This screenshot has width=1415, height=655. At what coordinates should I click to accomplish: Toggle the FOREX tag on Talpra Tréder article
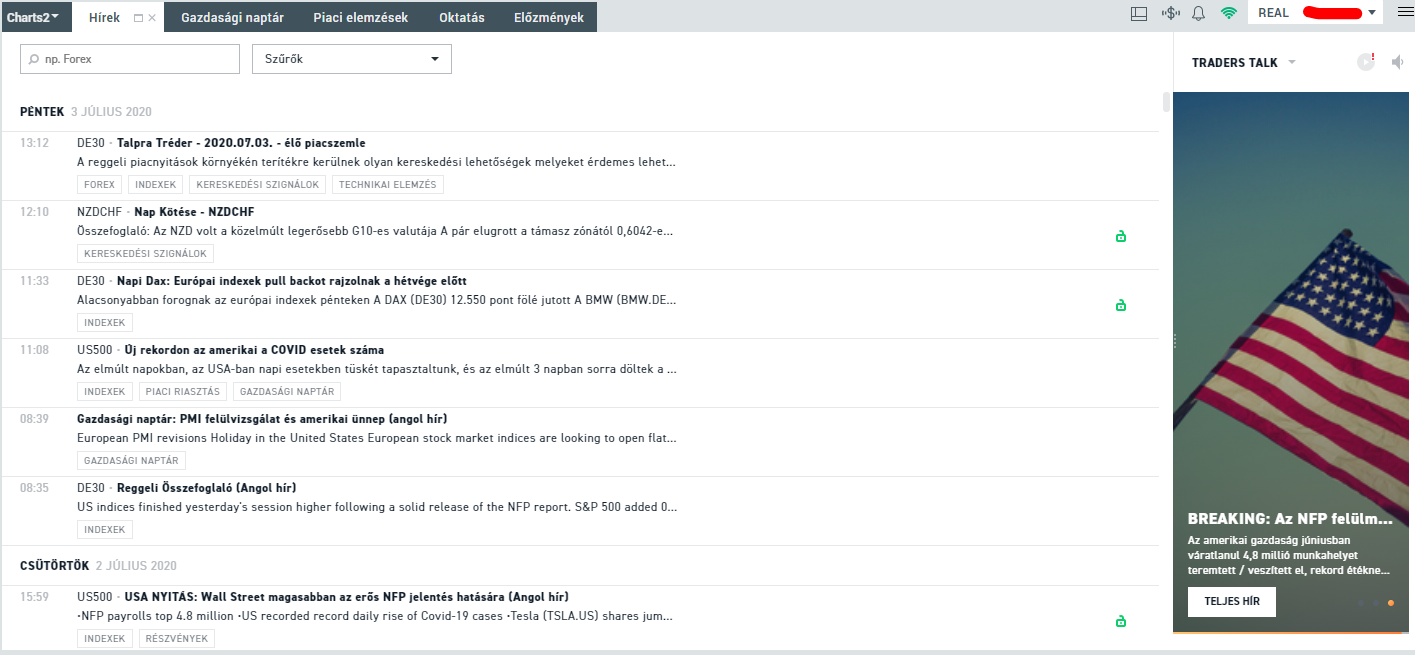pos(99,185)
